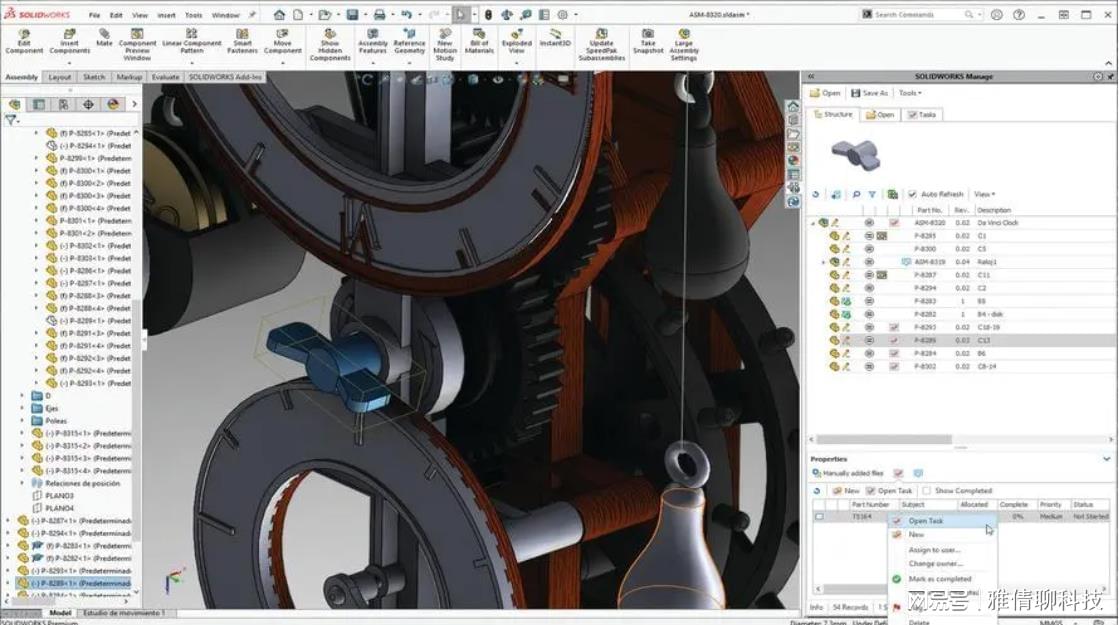The width and height of the screenshot is (1119, 625).
Task: Open the Options gear icon
Action: [562, 14]
